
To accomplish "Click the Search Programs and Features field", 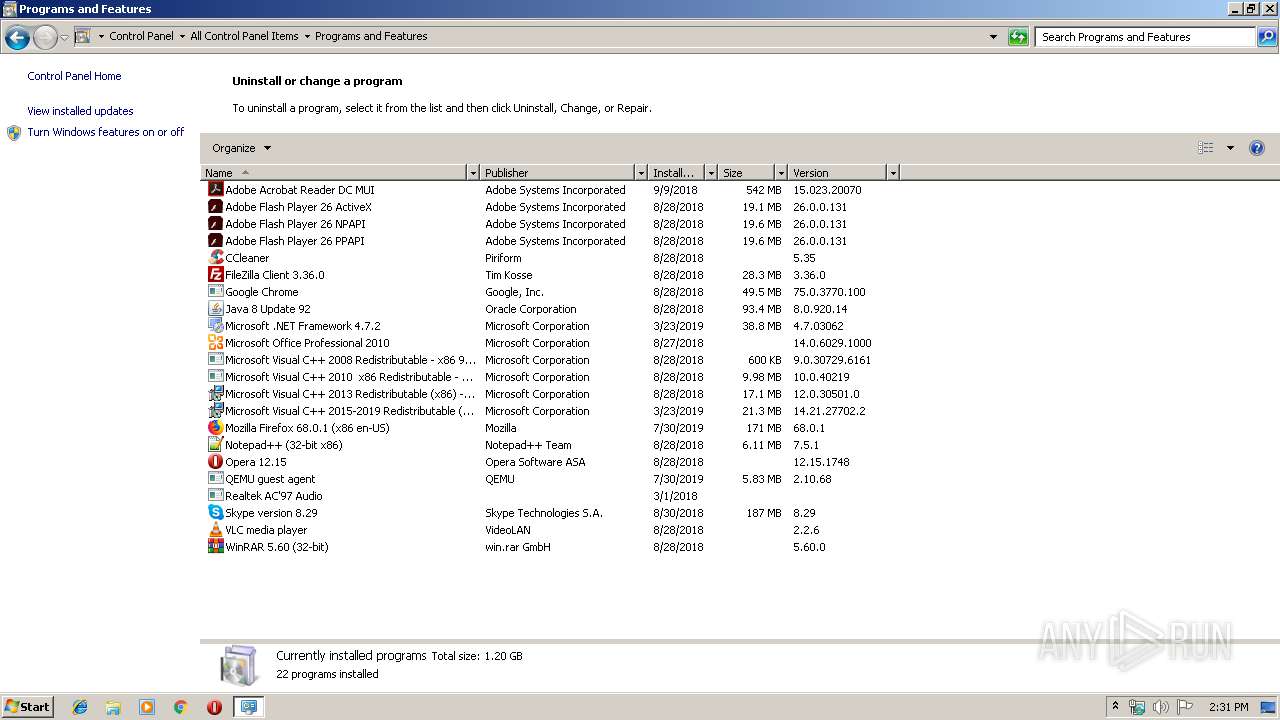I will pyautogui.click(x=1145, y=37).
